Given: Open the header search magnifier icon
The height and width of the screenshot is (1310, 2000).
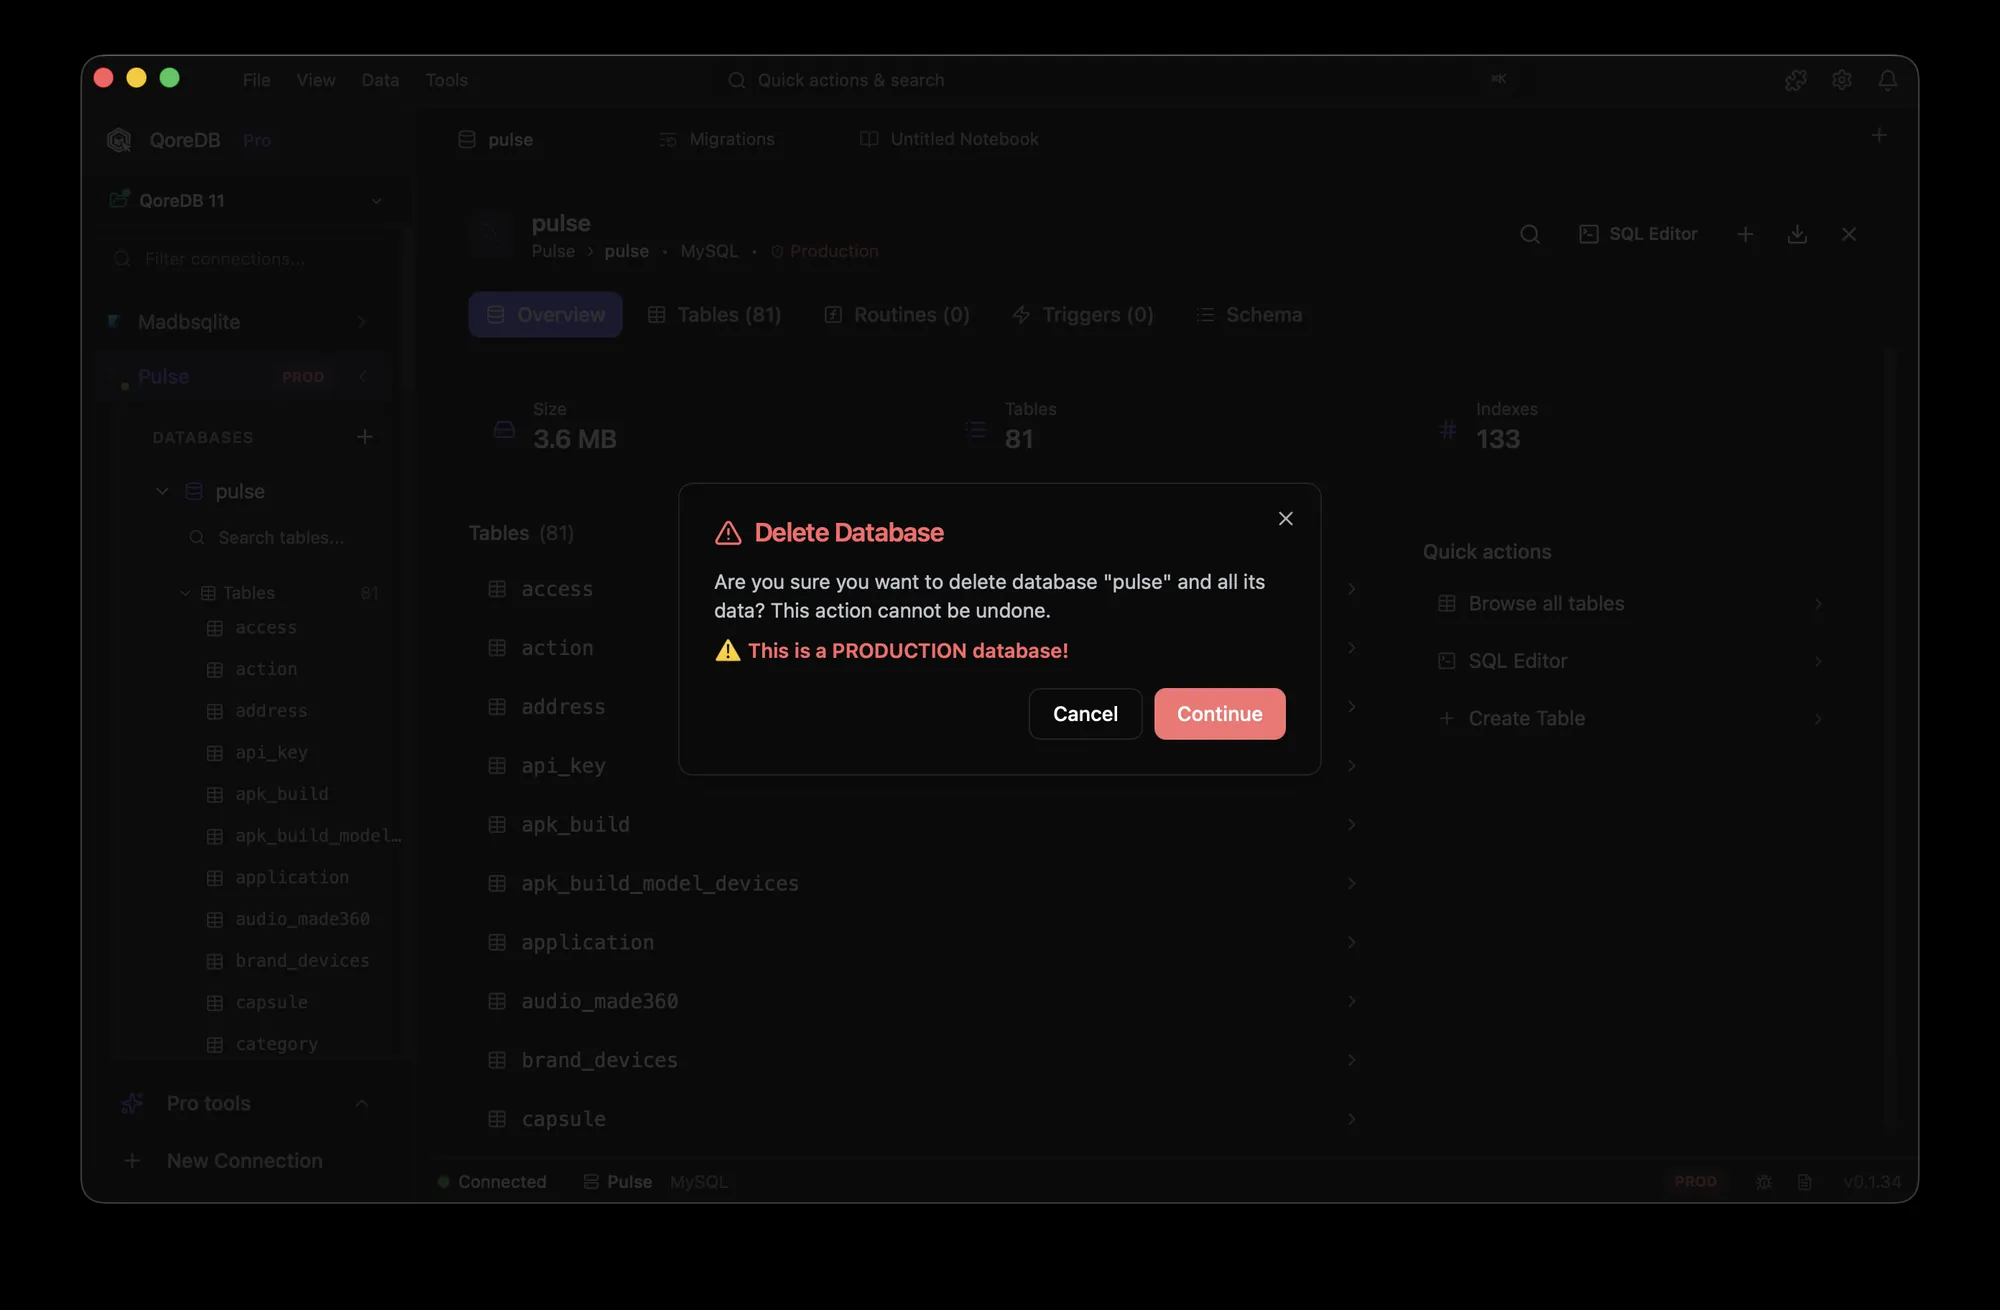Looking at the screenshot, I should pos(1530,234).
